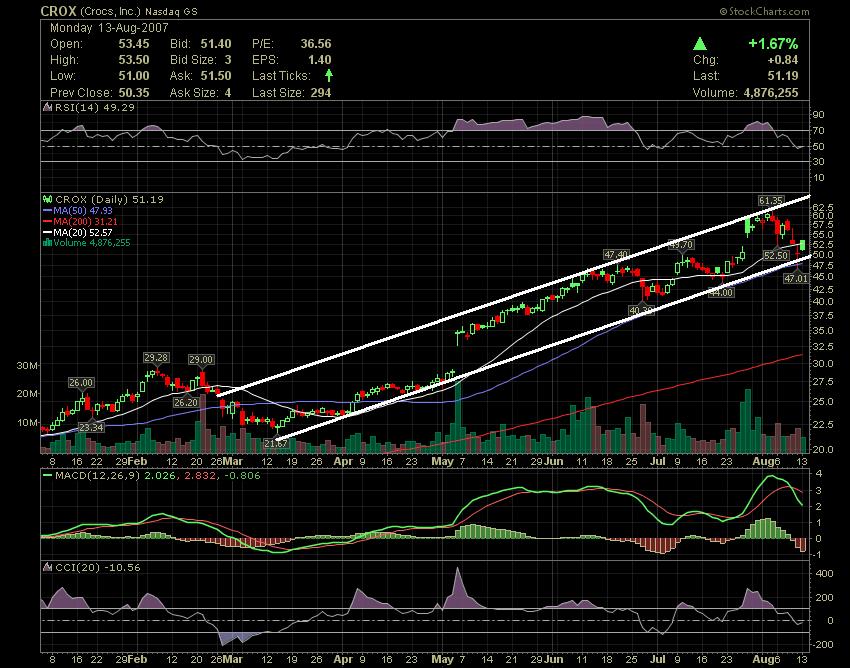Viewport: 850px width, 668px height.
Task: Click the 29.00 price annotation
Action: [201, 359]
